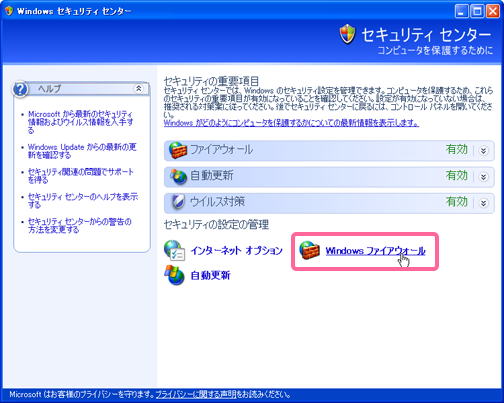Image resolution: width=504 pixels, height=403 pixels.
Task: Click the firewall brick icon in ファイアウォール row
Action: pyautogui.click(x=177, y=150)
